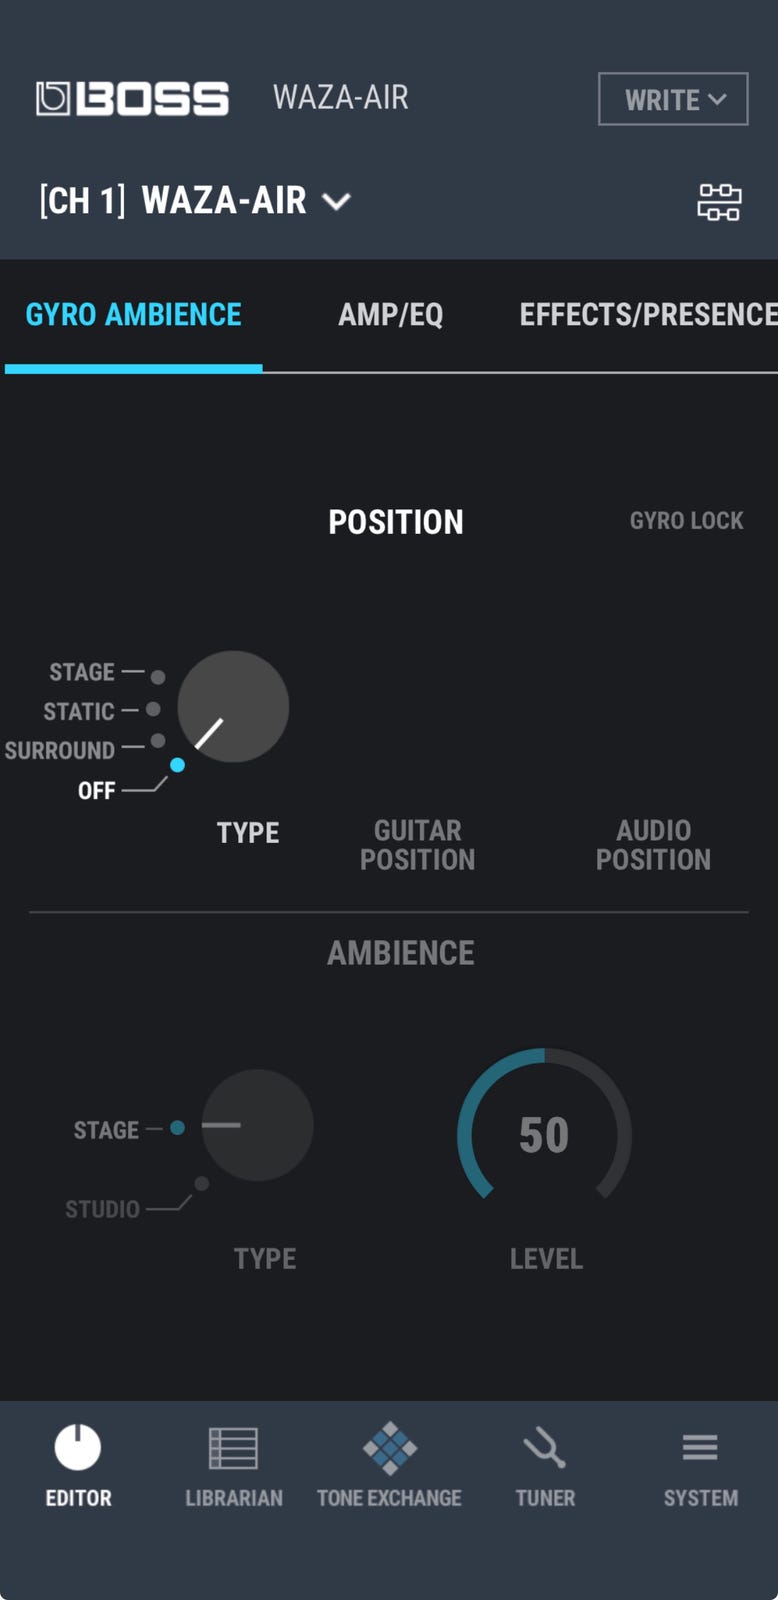Switch to the EFFECTS/PRESENCE tab
The width and height of the screenshot is (778, 1600).
click(647, 315)
